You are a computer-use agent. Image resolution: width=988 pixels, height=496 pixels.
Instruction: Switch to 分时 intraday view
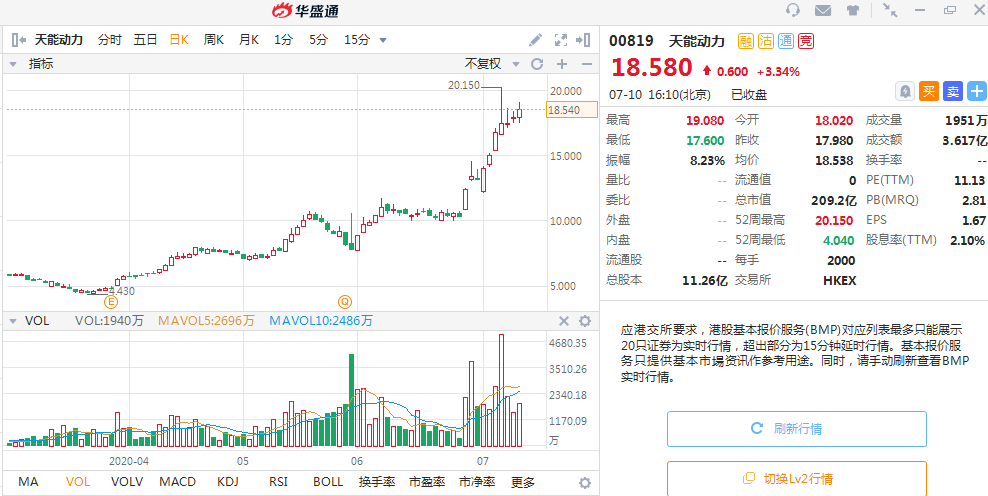click(x=110, y=40)
